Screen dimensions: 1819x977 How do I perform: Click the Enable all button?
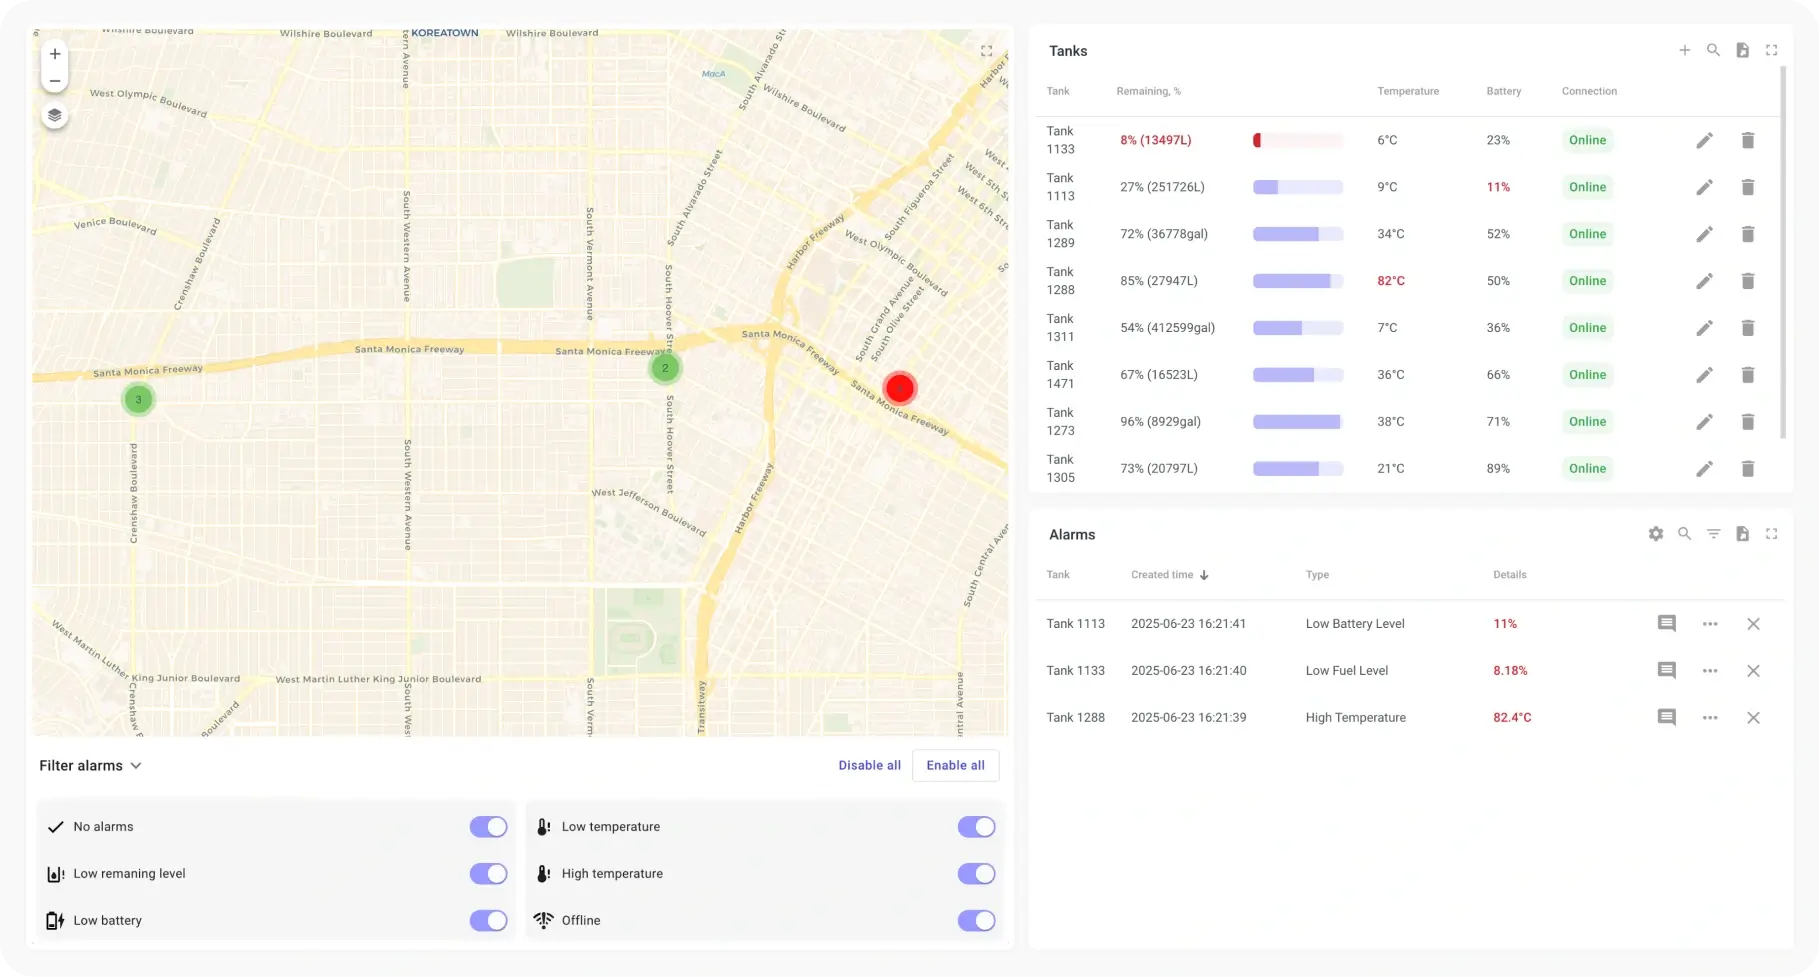[x=954, y=765]
